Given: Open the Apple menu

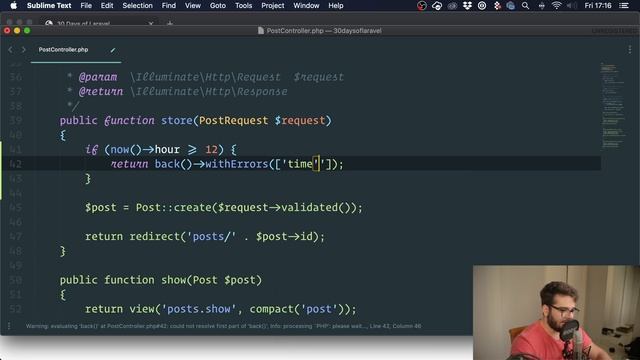Looking at the screenshot, I should [13, 6].
